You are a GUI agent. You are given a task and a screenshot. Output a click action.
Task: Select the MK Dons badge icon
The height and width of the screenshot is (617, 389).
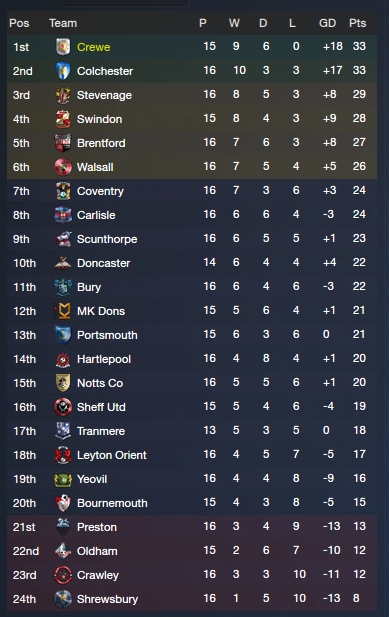pyautogui.click(x=63, y=311)
